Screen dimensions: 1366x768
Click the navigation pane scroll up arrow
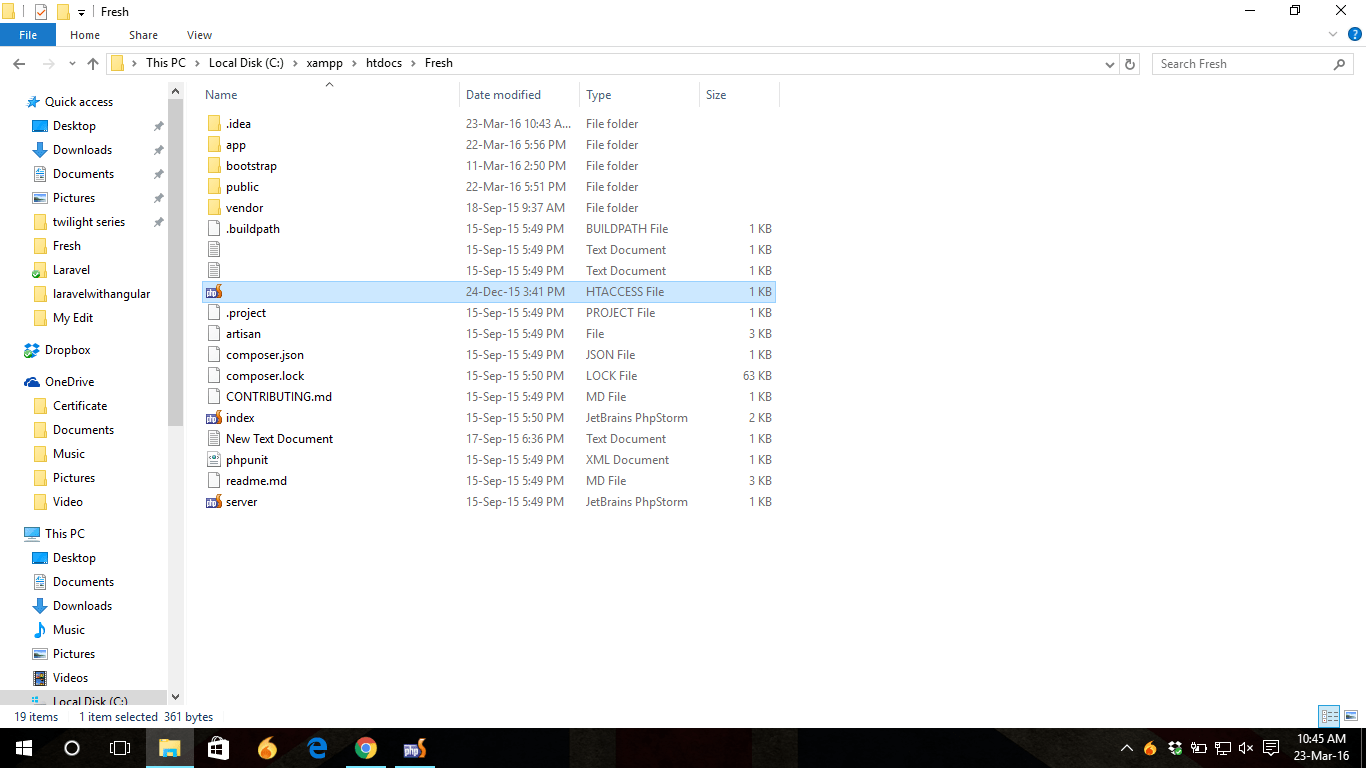coord(176,91)
